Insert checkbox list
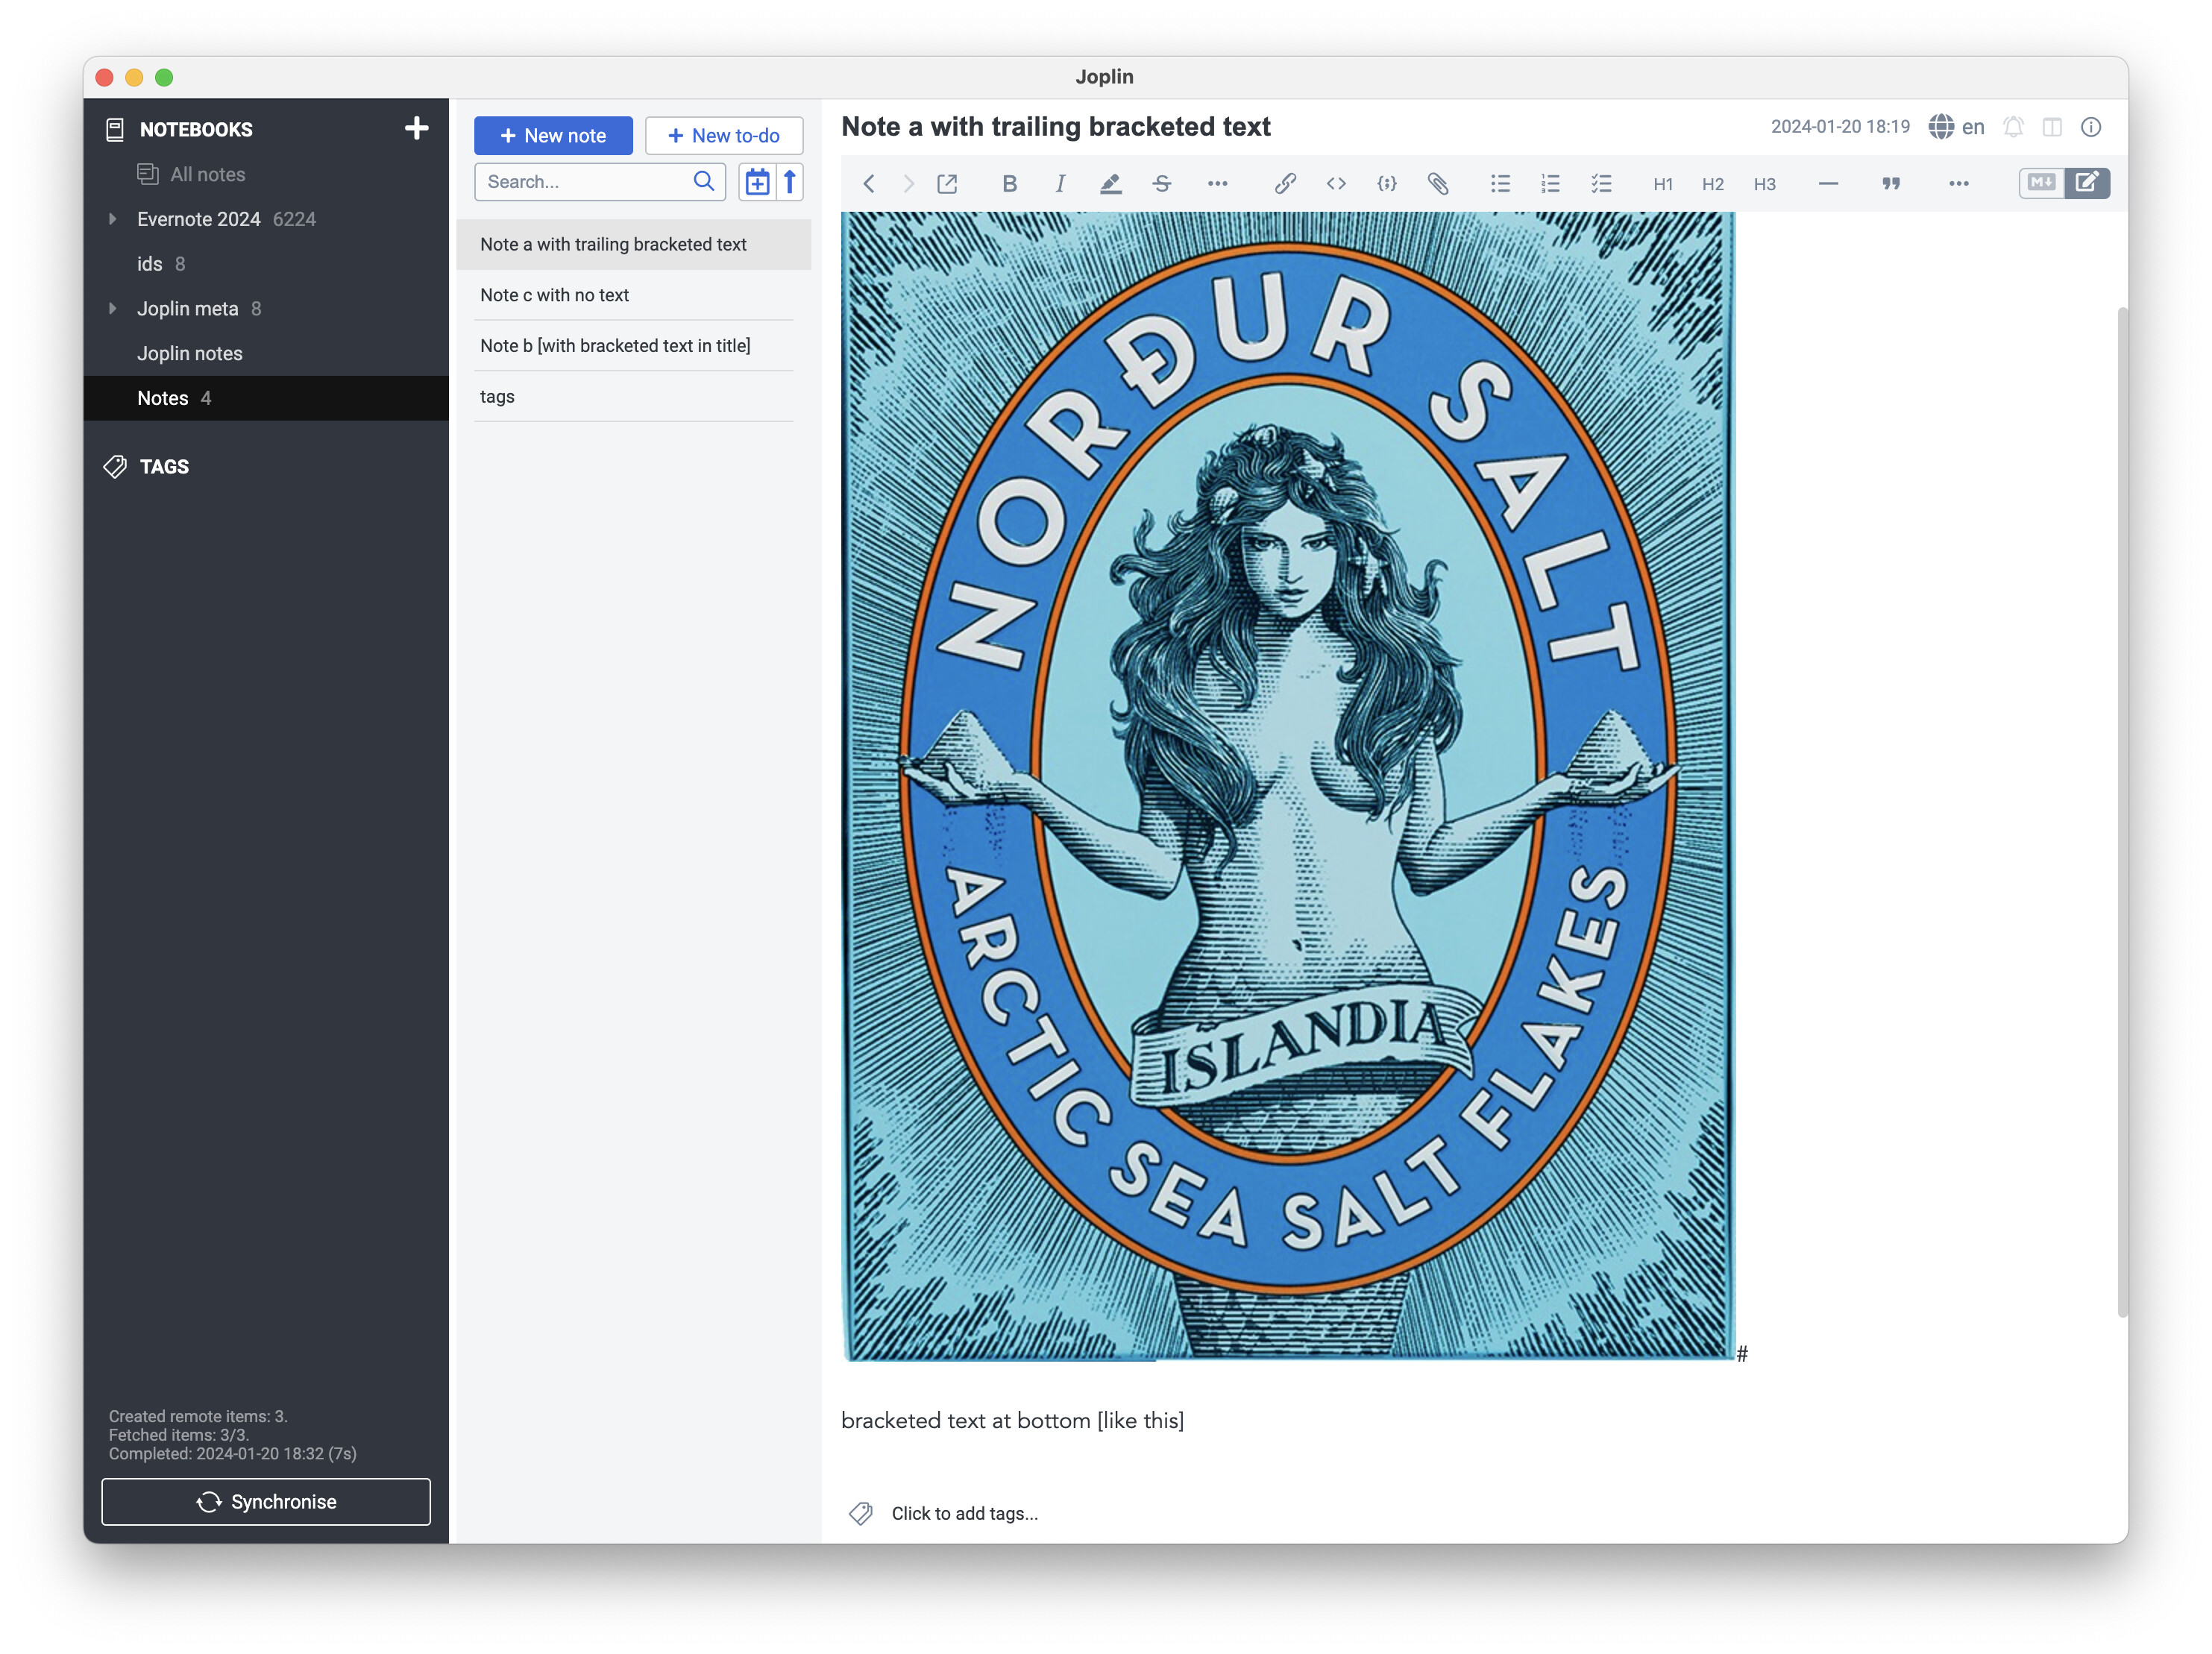Image resolution: width=2212 pixels, height=1654 pixels. (x=1601, y=184)
